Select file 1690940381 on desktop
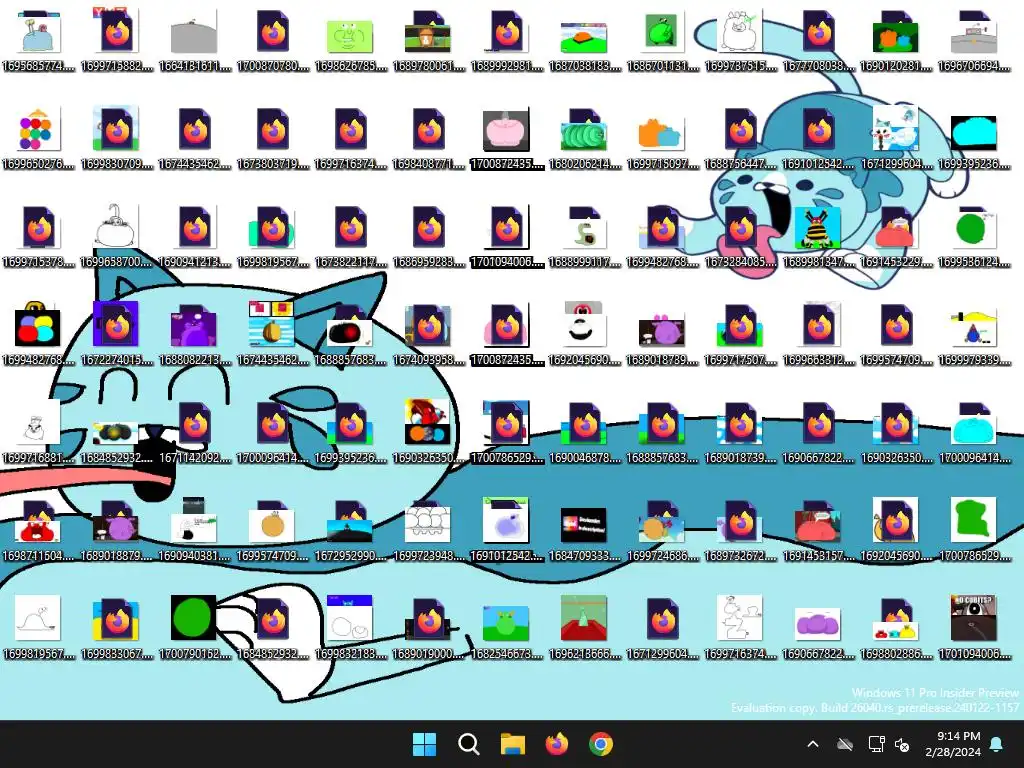The height and width of the screenshot is (768, 1024). [195, 530]
